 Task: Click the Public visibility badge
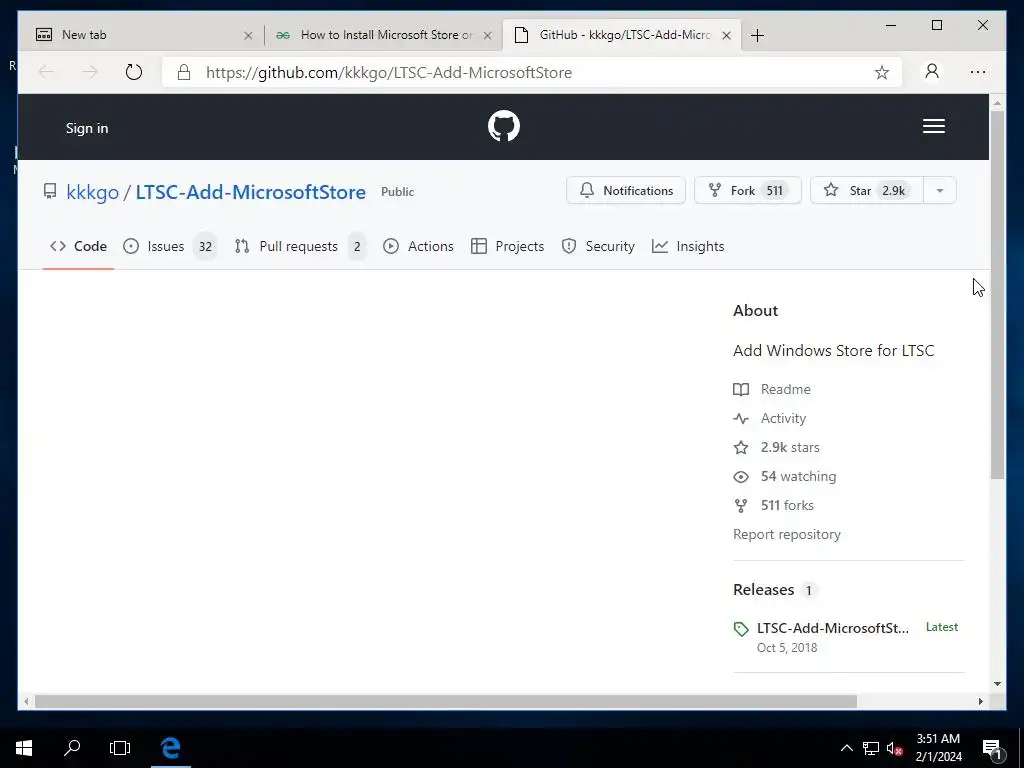397,192
